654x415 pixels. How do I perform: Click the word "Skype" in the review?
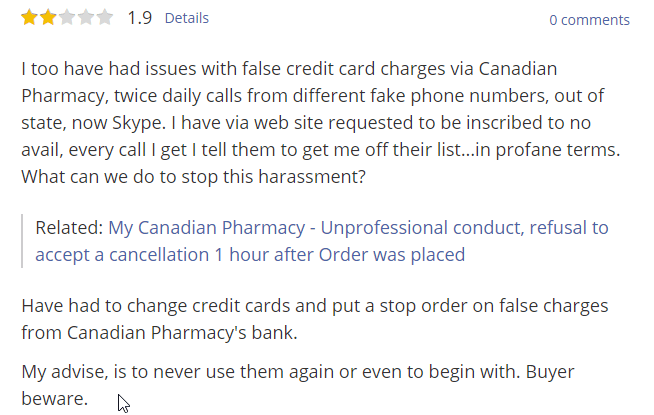point(136,123)
